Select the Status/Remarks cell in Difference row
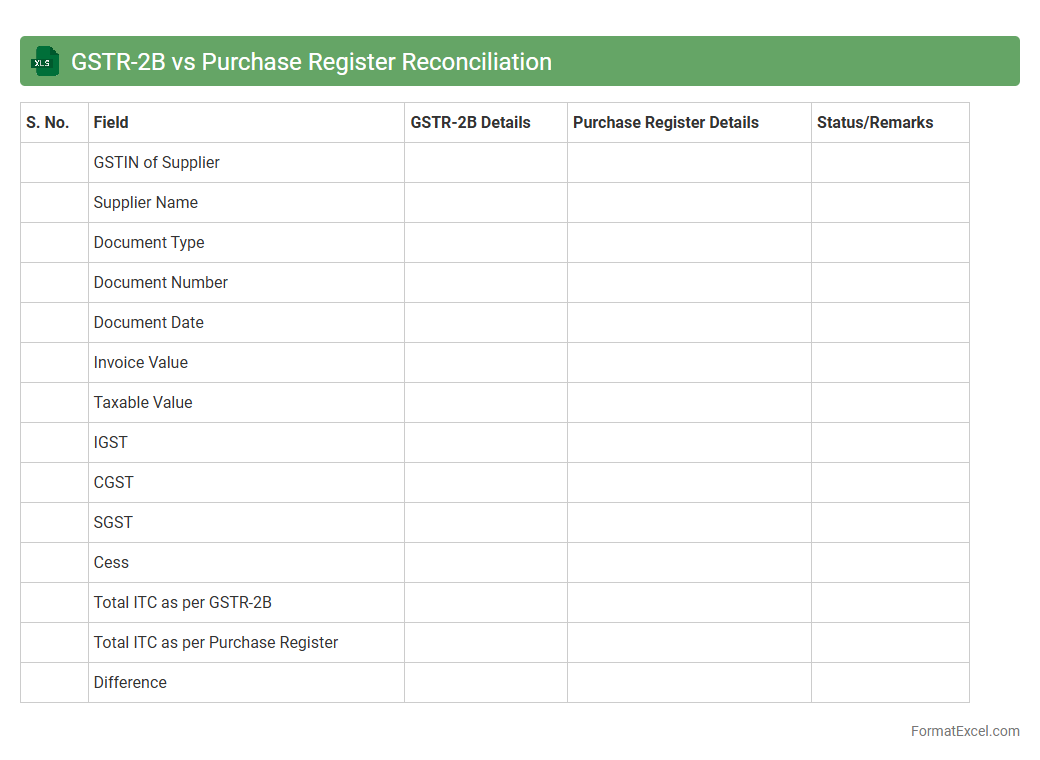 tap(890, 683)
